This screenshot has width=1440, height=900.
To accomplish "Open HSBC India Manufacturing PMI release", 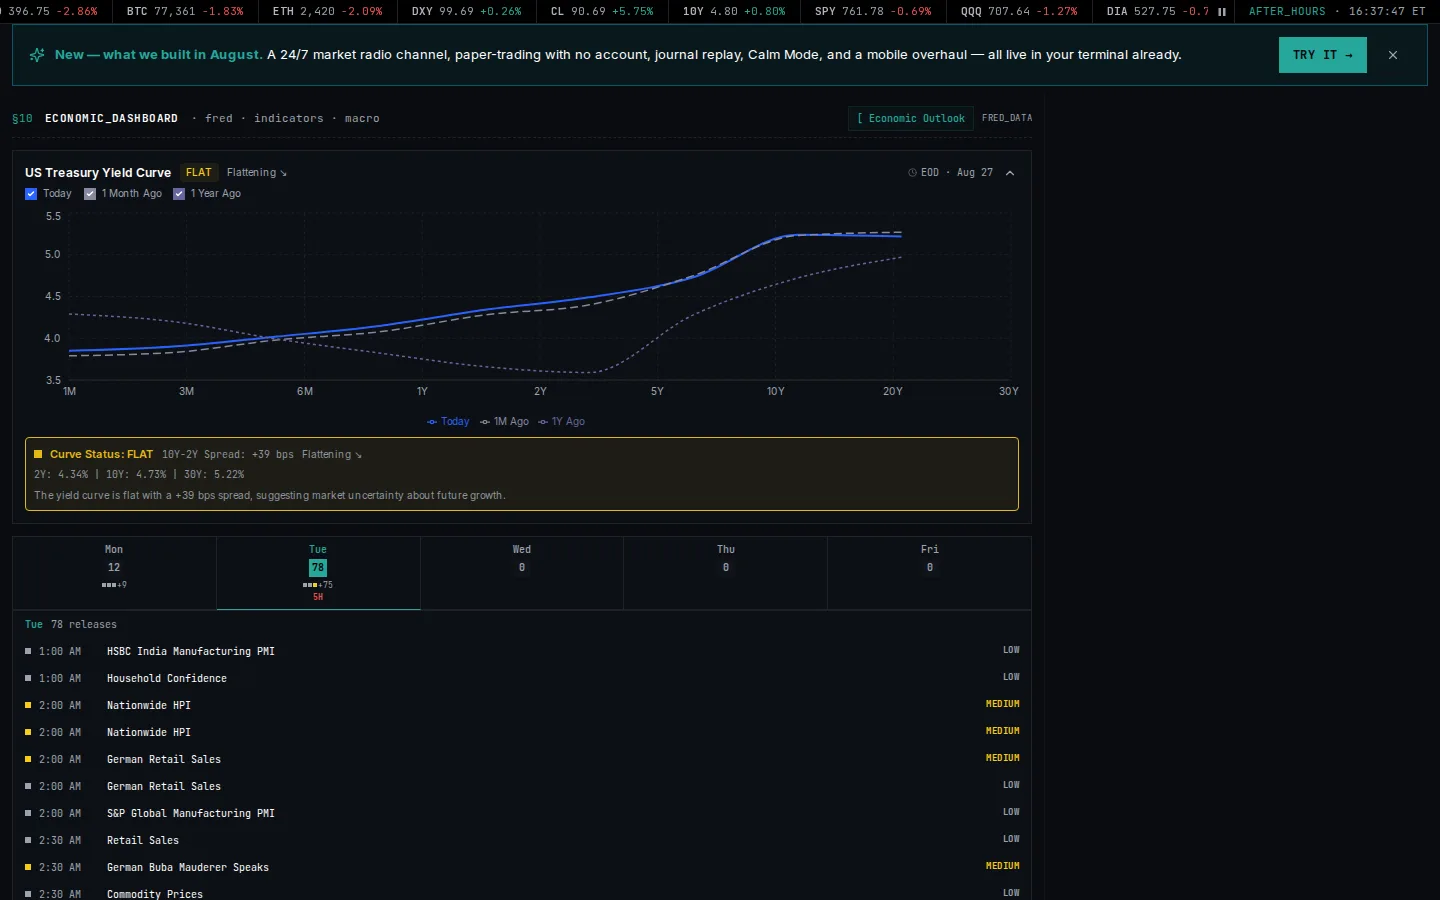I will [x=522, y=651].
